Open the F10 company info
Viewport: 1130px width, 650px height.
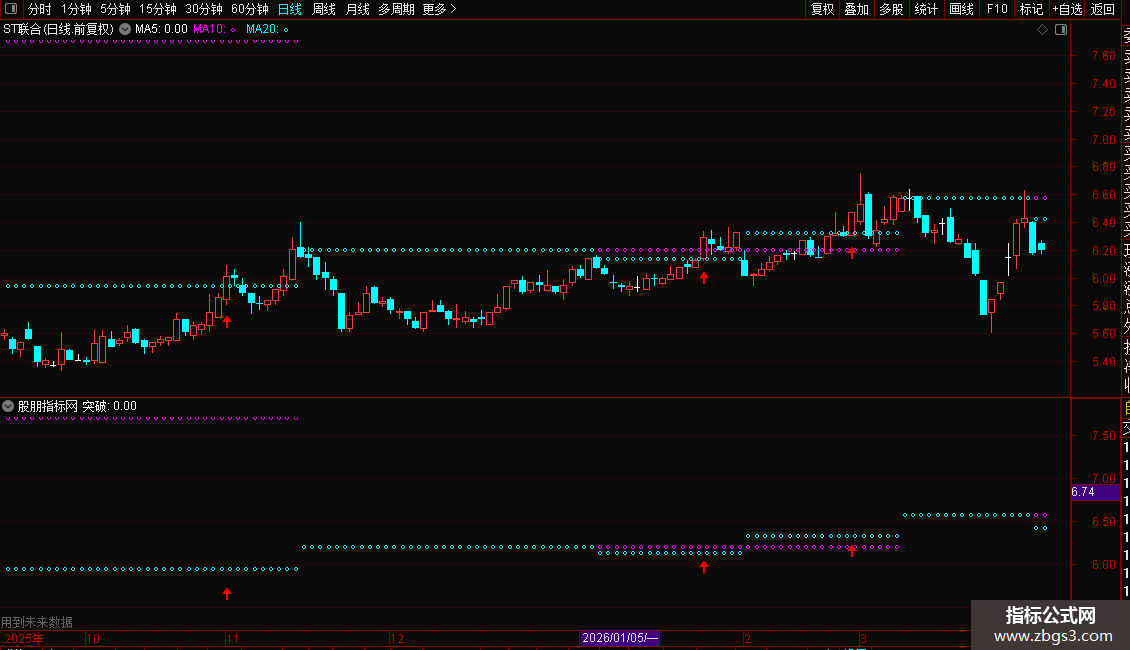pos(997,9)
